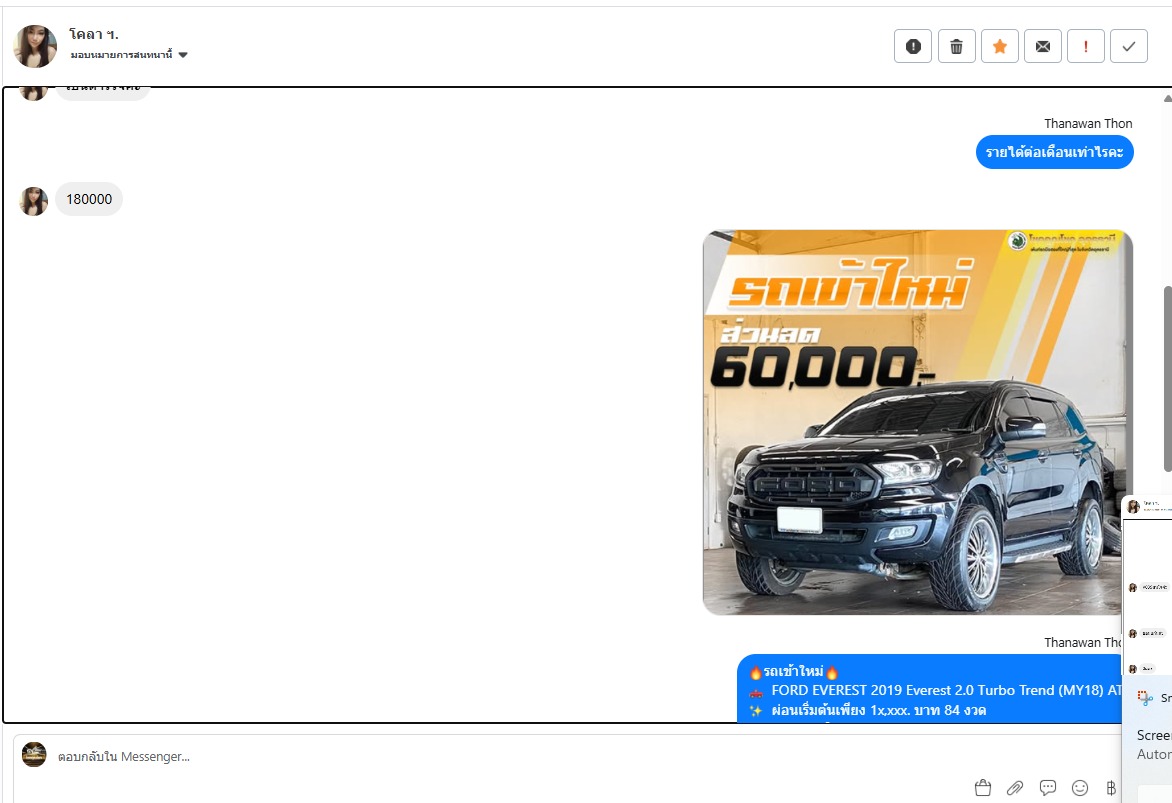Viewport: 1172px width, 803px height.
Task: Mark conversation as unread via envelope icon
Action: pos(1043,46)
